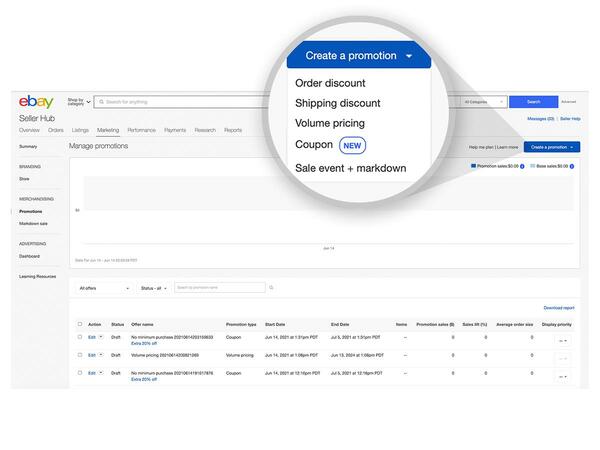Focus the Search by promotion name field
The height and width of the screenshot is (450, 600).
220,287
